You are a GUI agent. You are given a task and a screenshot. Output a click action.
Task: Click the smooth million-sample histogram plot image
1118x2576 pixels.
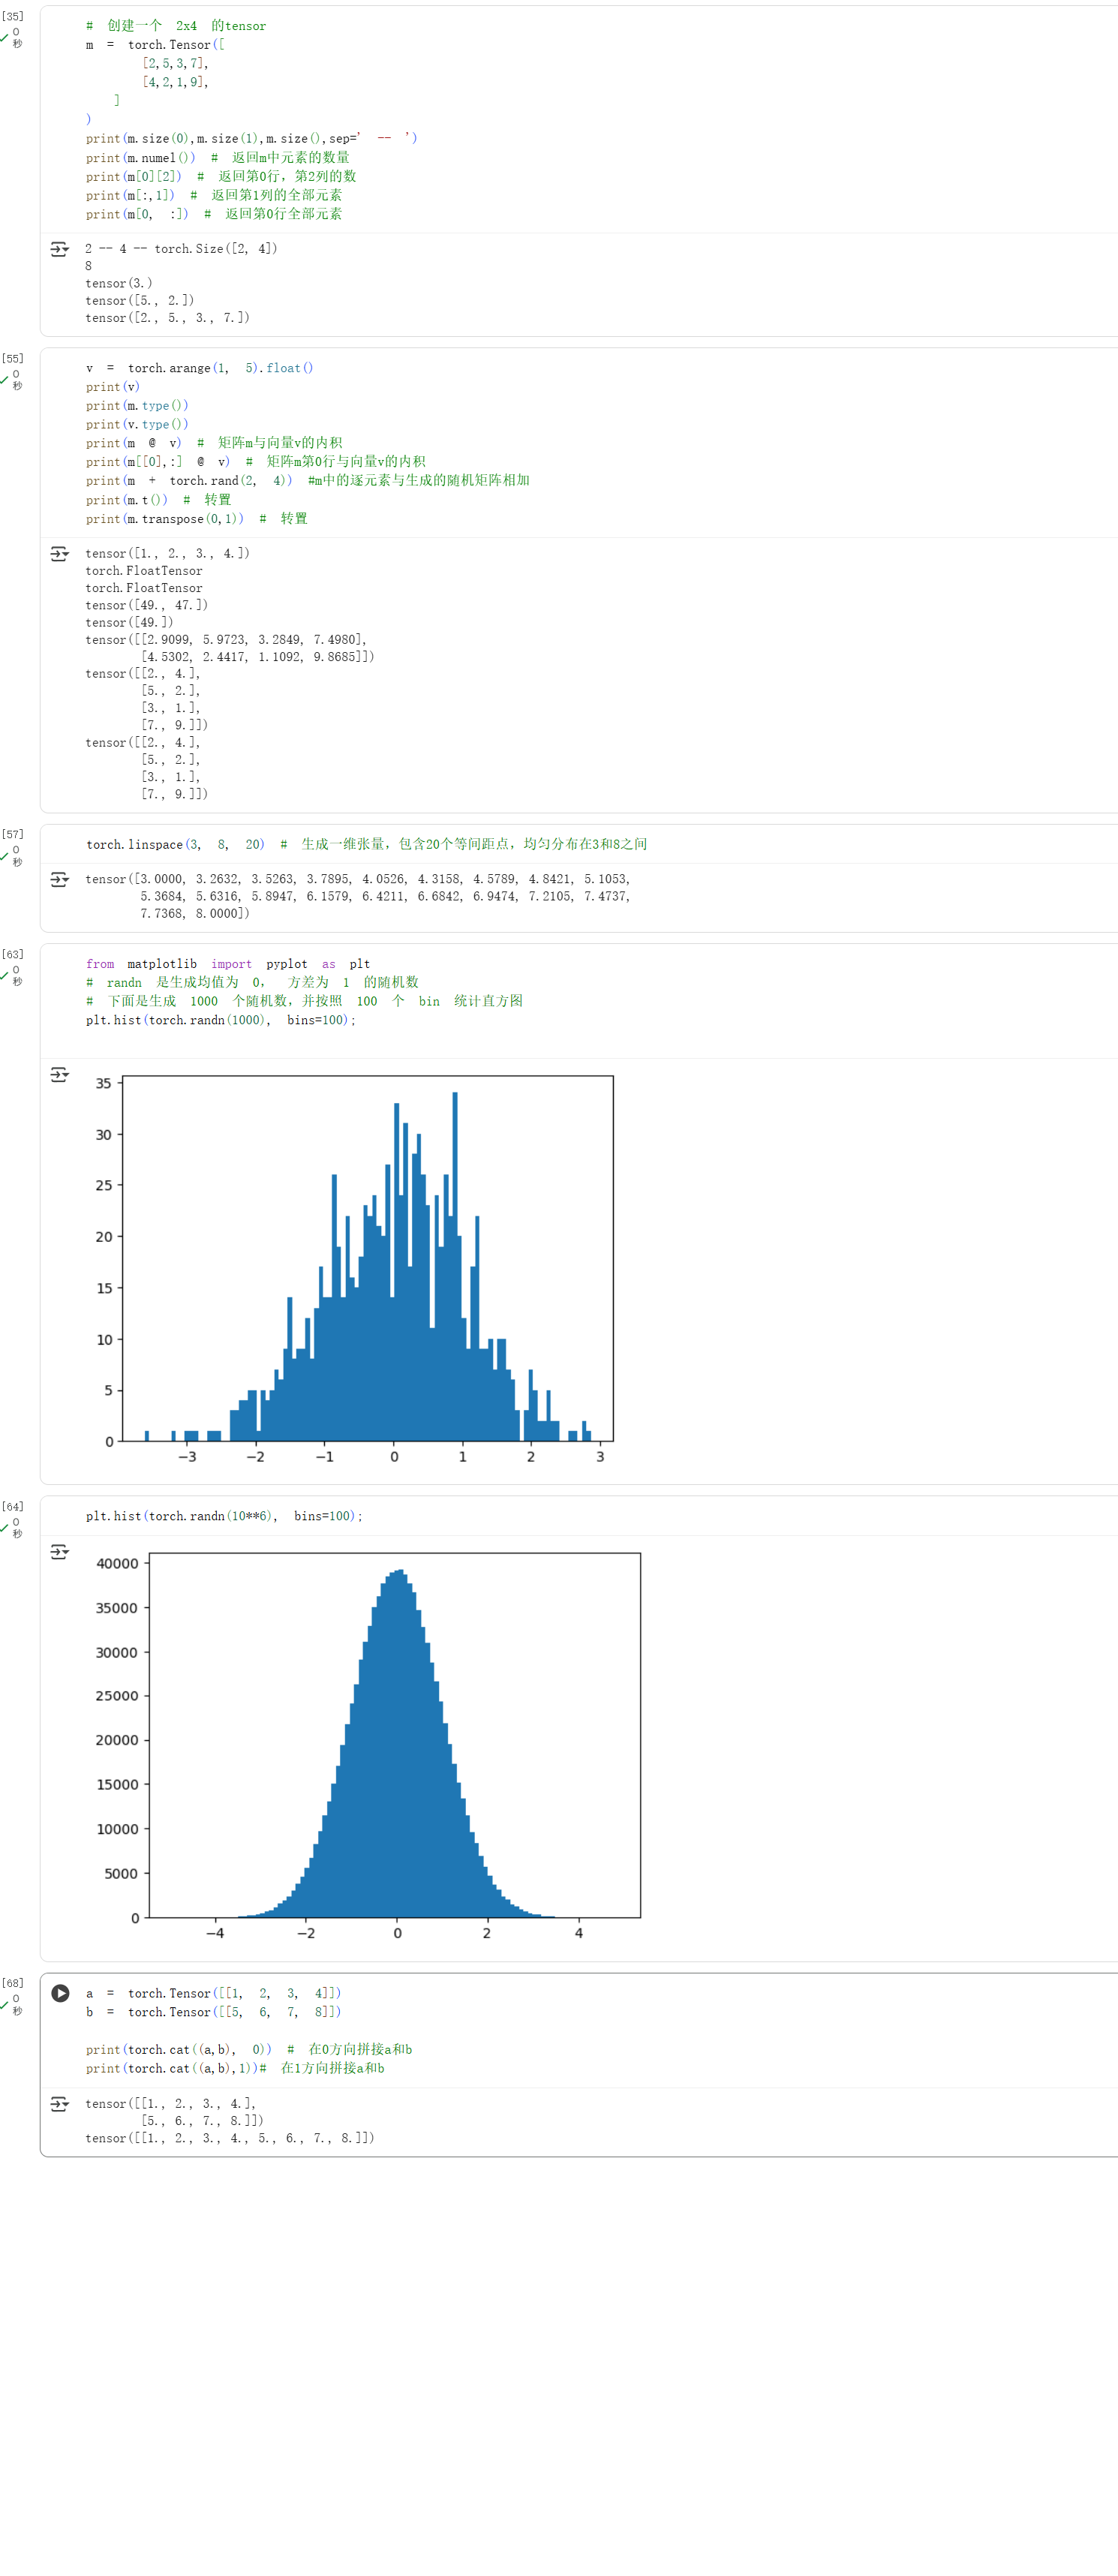(x=367, y=1747)
